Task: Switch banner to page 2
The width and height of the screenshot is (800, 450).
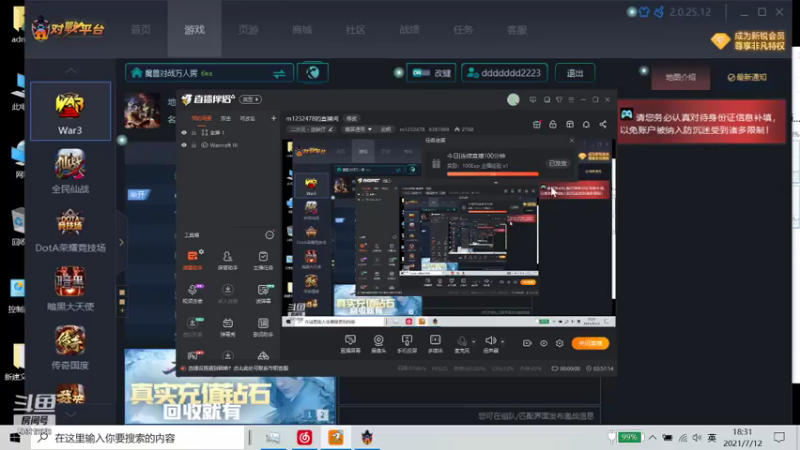Action: 322,415
